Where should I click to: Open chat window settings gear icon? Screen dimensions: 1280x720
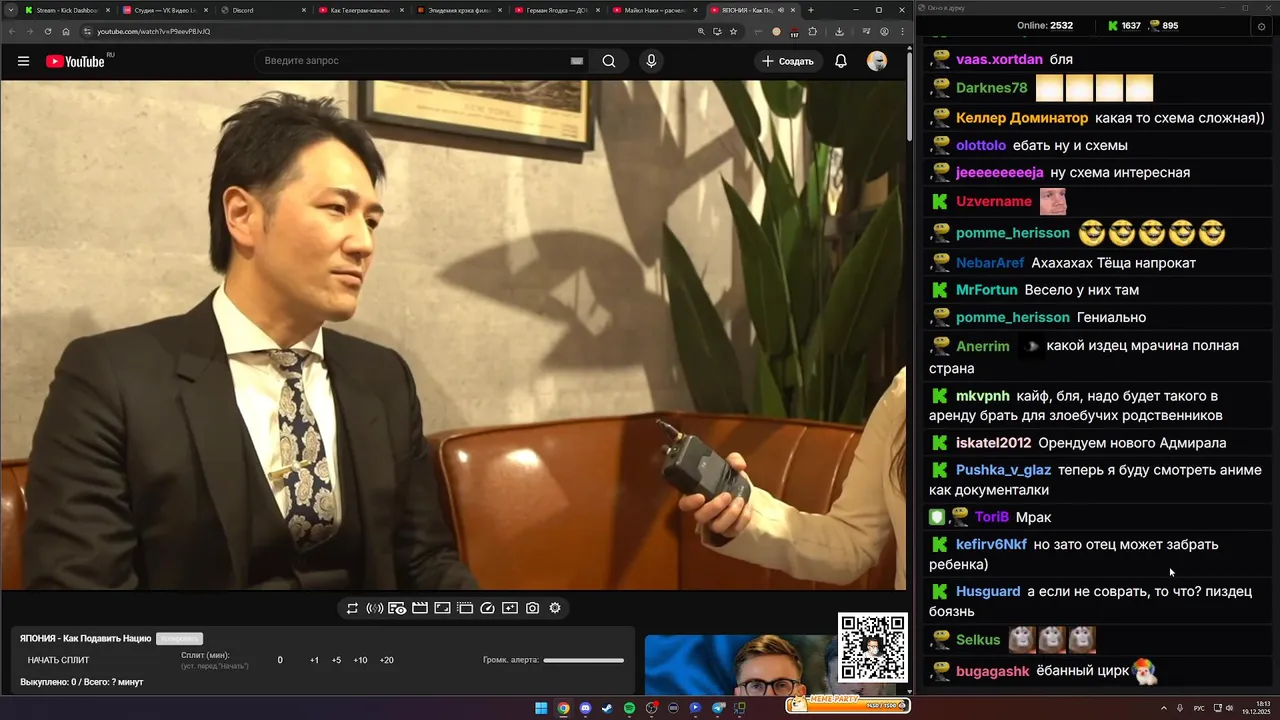[x=1262, y=26]
